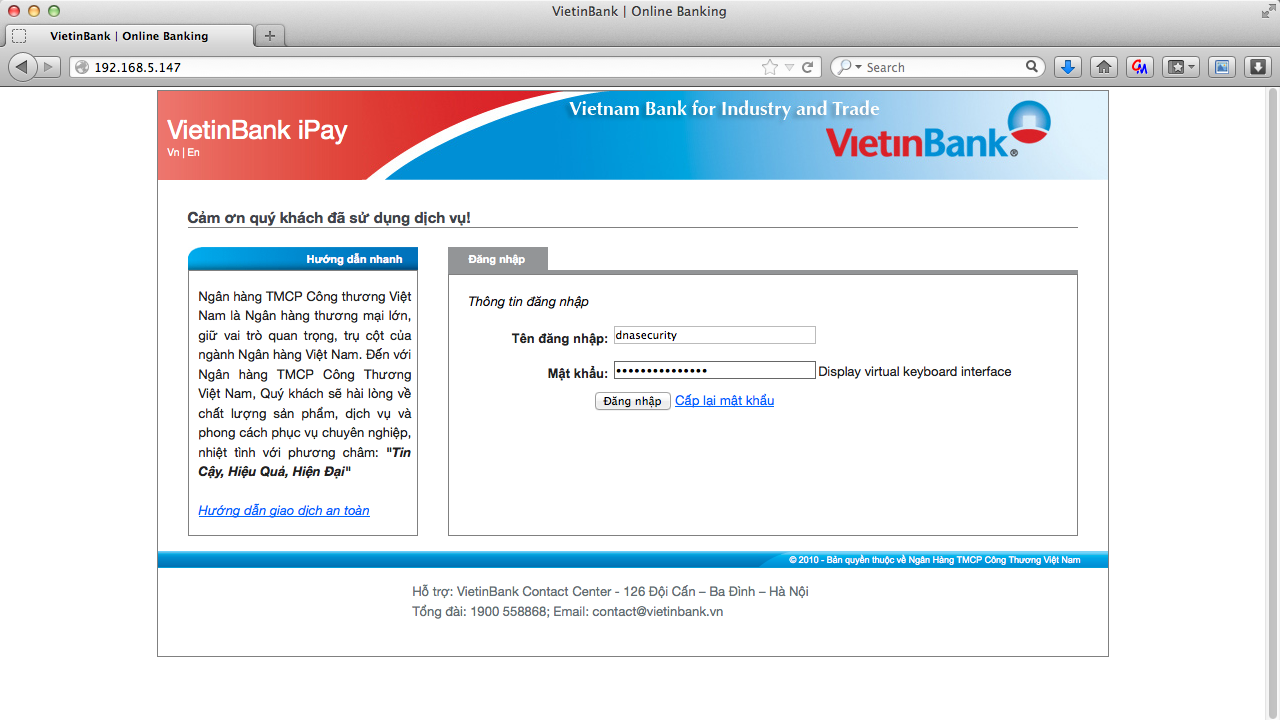The image size is (1280, 720).
Task: Switch language to En in header
Action: click(193, 153)
